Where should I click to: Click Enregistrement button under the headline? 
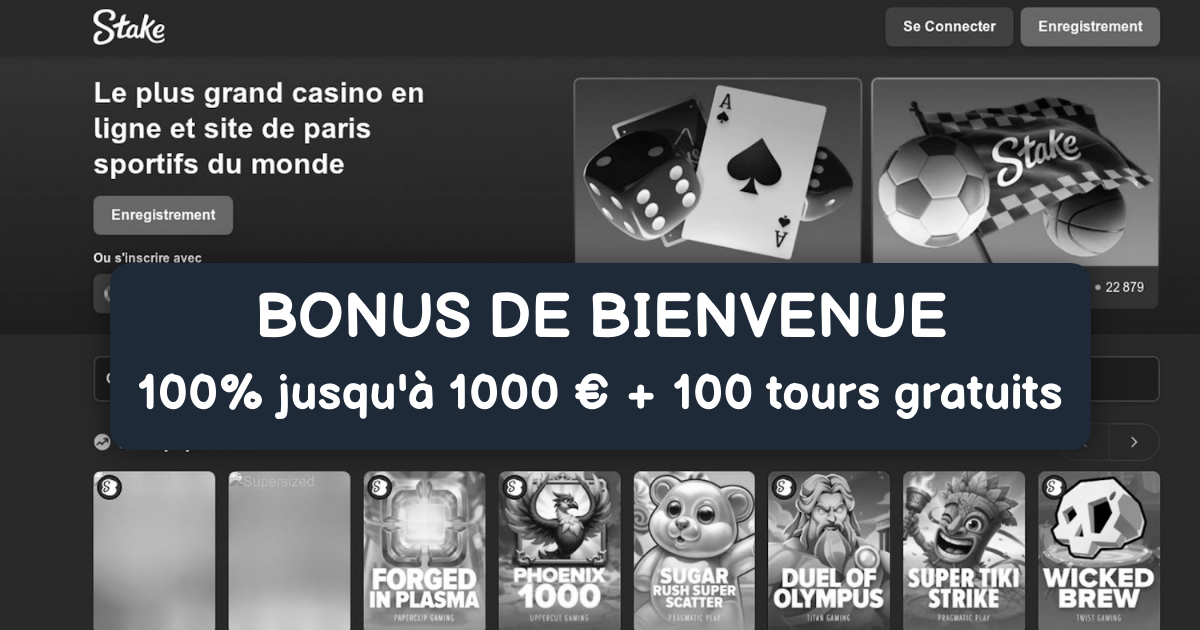[x=163, y=215]
